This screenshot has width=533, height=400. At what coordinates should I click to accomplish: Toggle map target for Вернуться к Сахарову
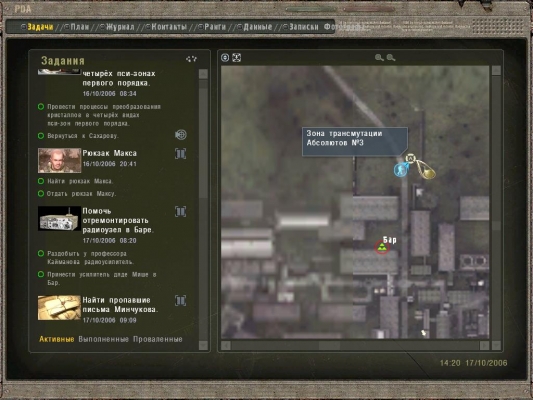[181, 135]
